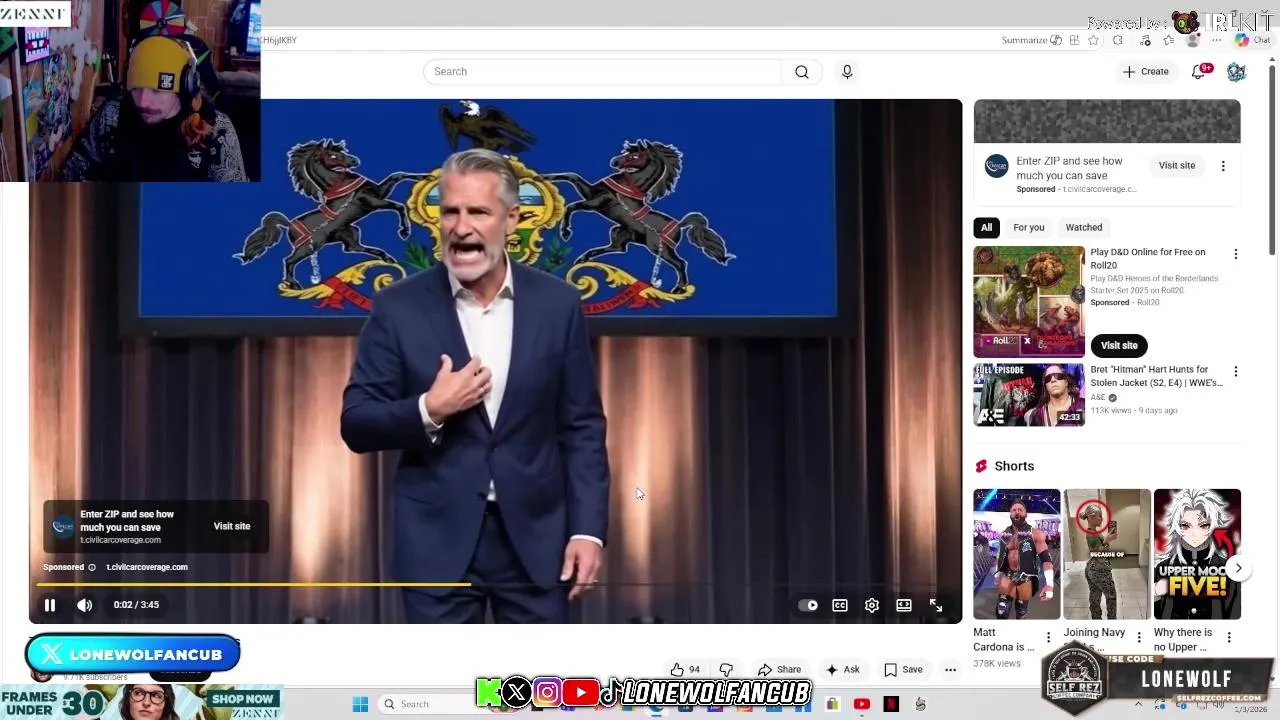Viewport: 1280px width, 720px height.
Task: Open browser extensions puzzle icon
Action: click(1118, 40)
